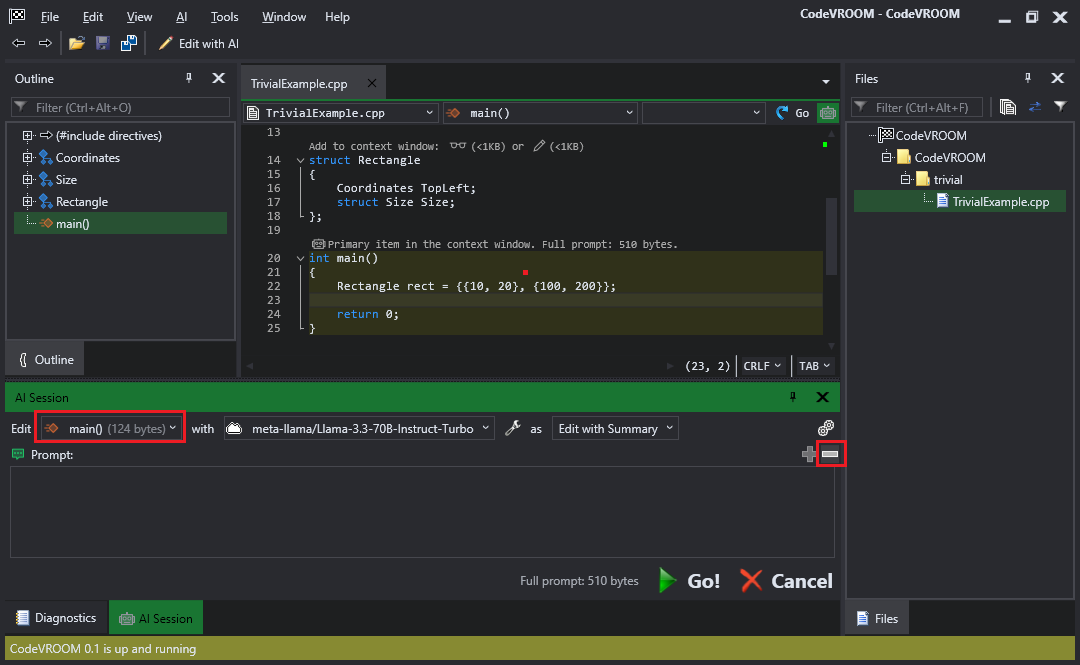The width and height of the screenshot is (1080, 665).
Task: Open the editor tab list dropdown arrow
Action: coord(826,83)
